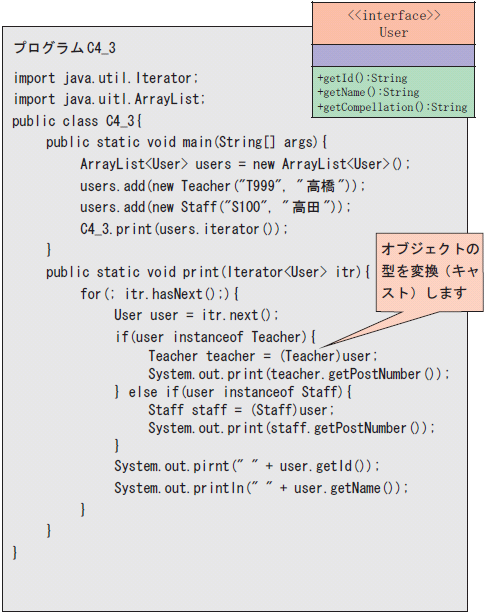Image resolution: width=486 pixels, height=612 pixels.
Task: Click the User user = itr.next() line
Action: (x=196, y=315)
